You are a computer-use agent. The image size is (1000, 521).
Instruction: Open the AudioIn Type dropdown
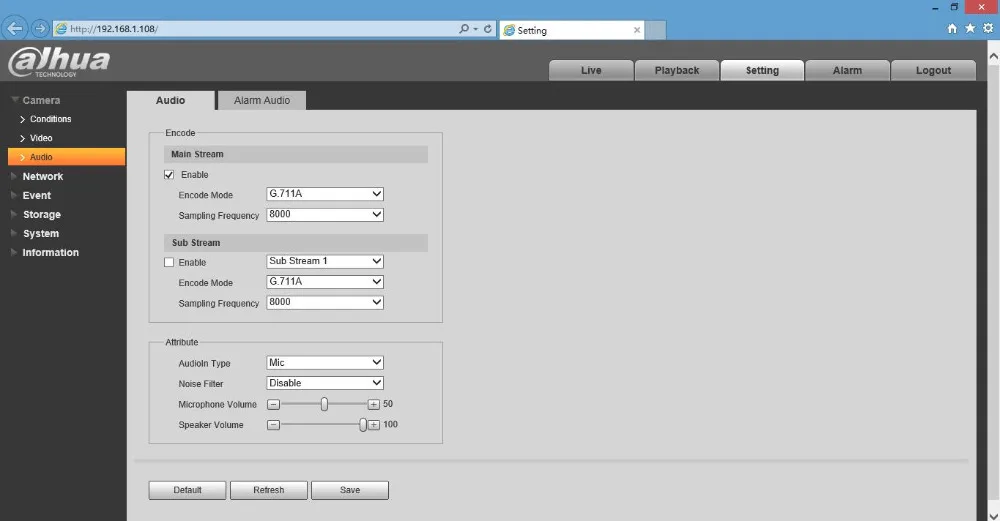pos(325,362)
